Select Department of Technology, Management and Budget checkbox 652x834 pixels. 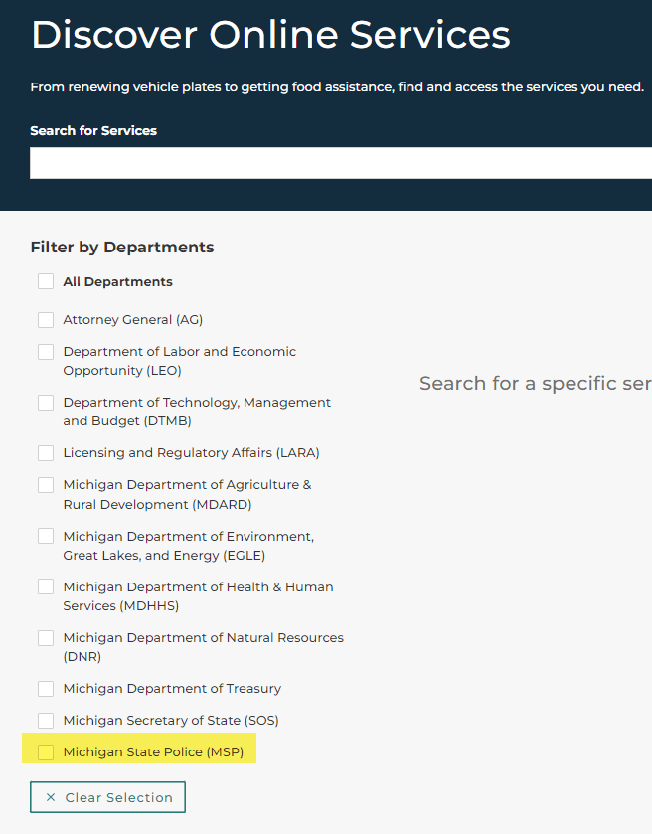coord(46,403)
